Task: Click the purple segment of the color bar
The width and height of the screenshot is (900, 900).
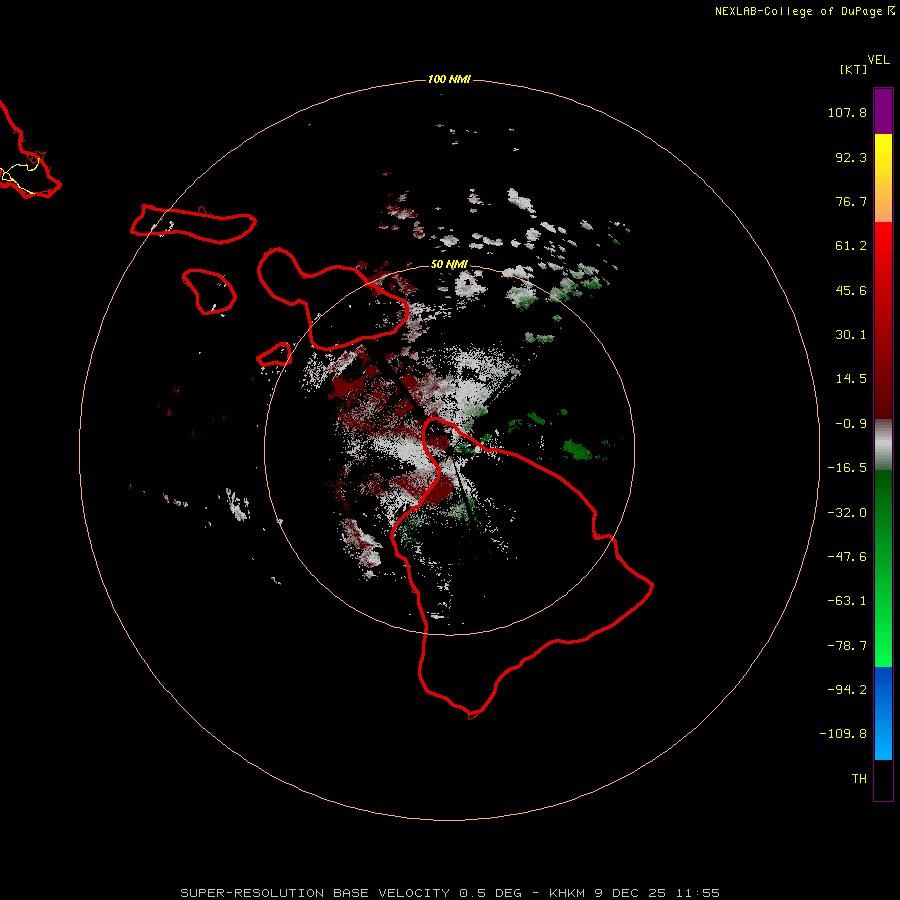Action: coord(883,111)
